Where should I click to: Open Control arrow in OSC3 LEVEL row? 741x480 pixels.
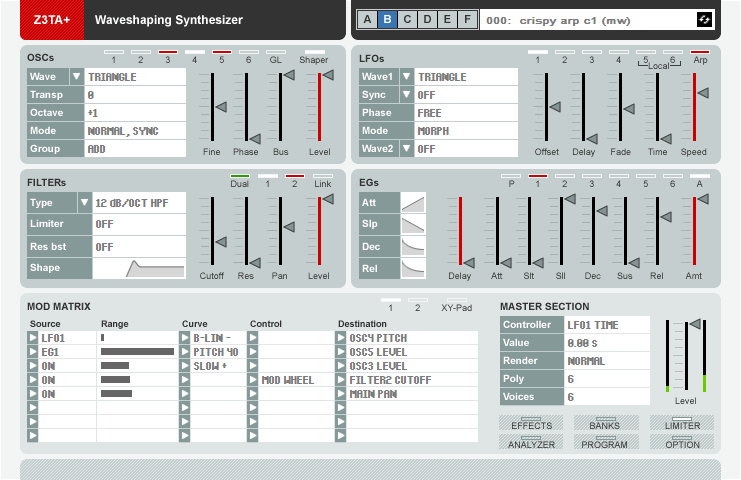point(253,366)
